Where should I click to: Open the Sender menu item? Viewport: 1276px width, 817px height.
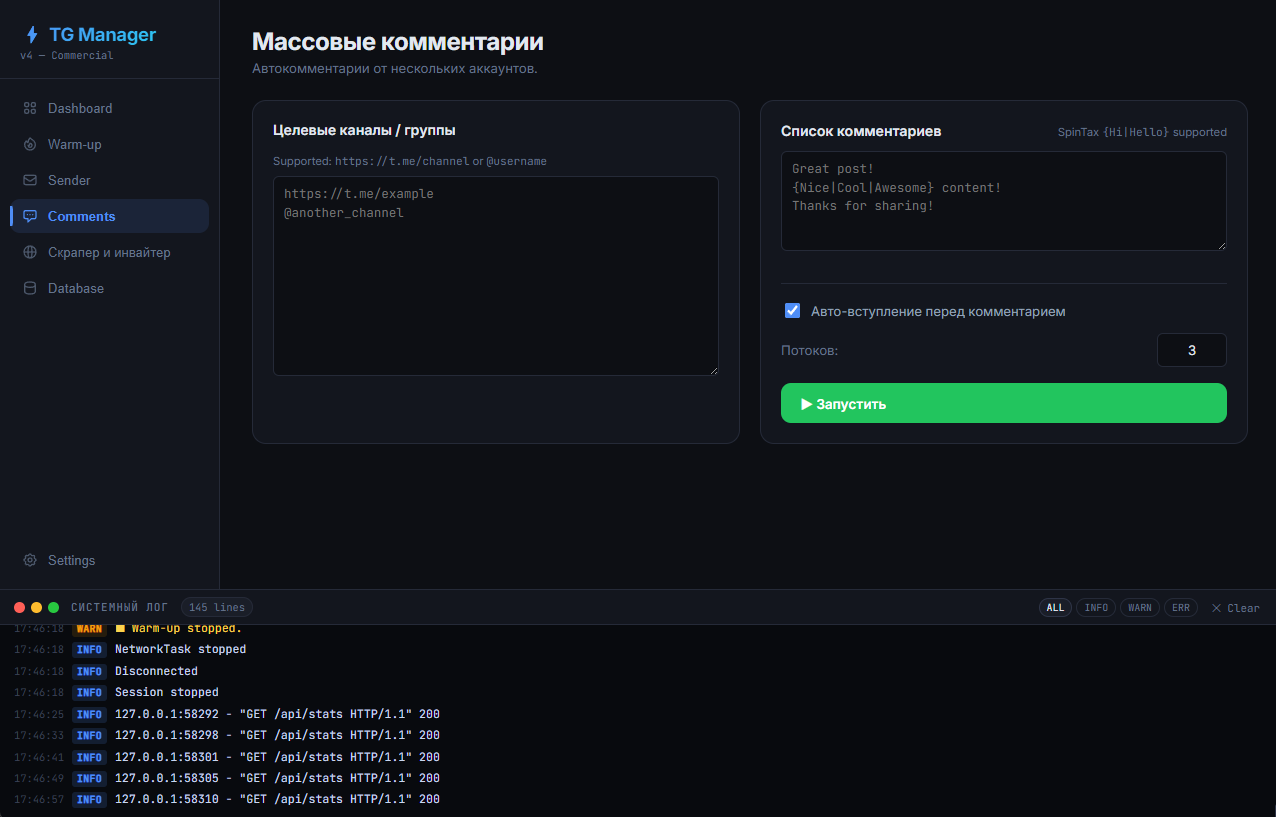click(69, 180)
